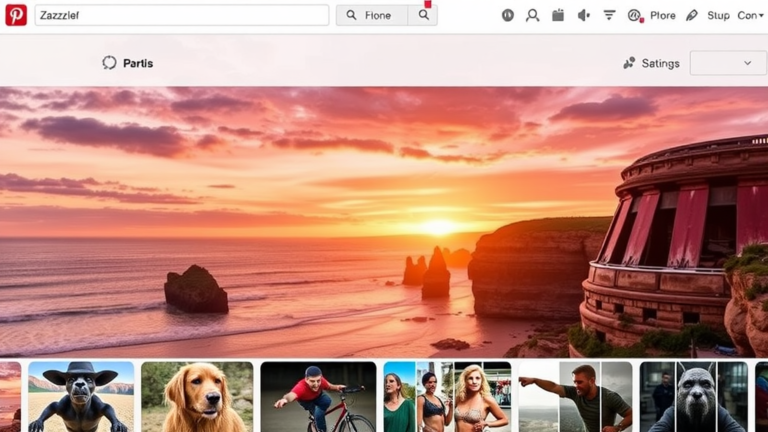The height and width of the screenshot is (432, 768).
Task: Click the Zazzzlef search input field
Action: [182, 15]
